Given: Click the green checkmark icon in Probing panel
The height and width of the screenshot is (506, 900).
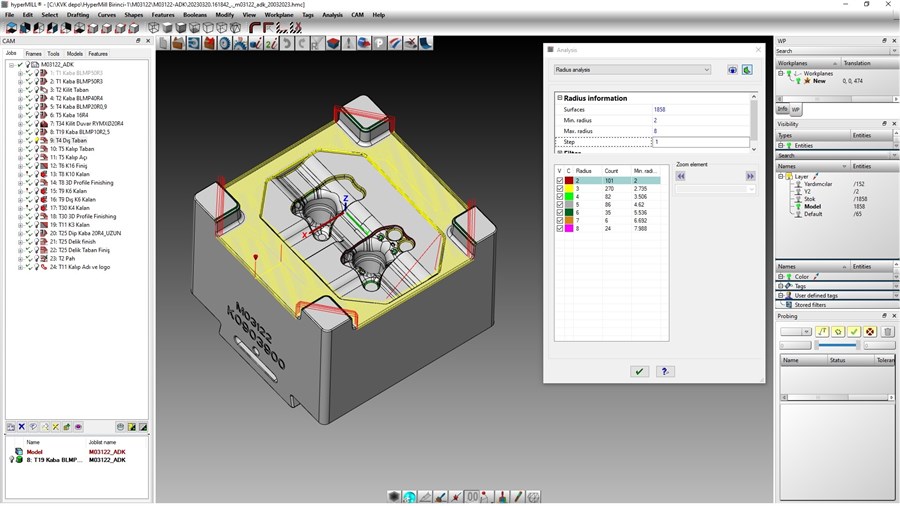Looking at the screenshot, I should [854, 332].
